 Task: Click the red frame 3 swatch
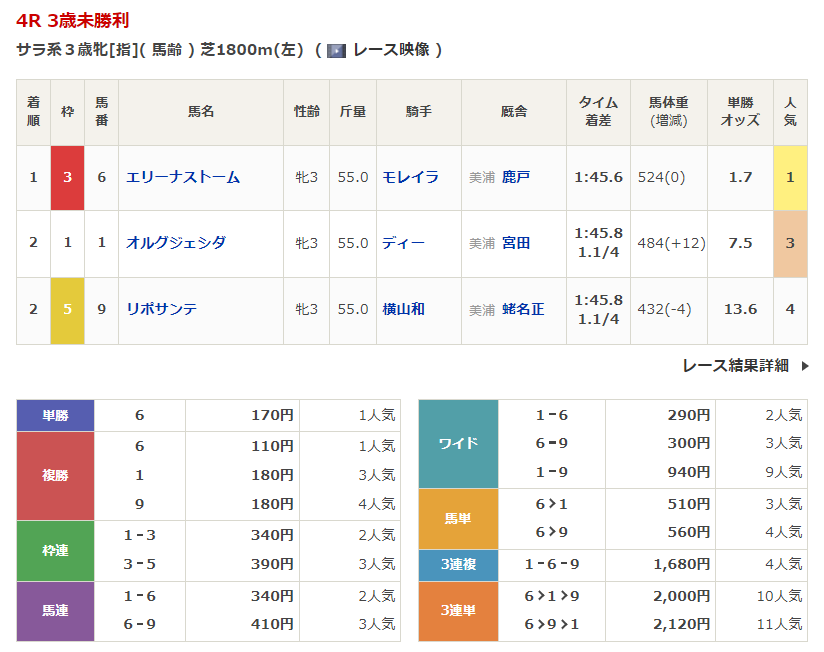point(67,177)
